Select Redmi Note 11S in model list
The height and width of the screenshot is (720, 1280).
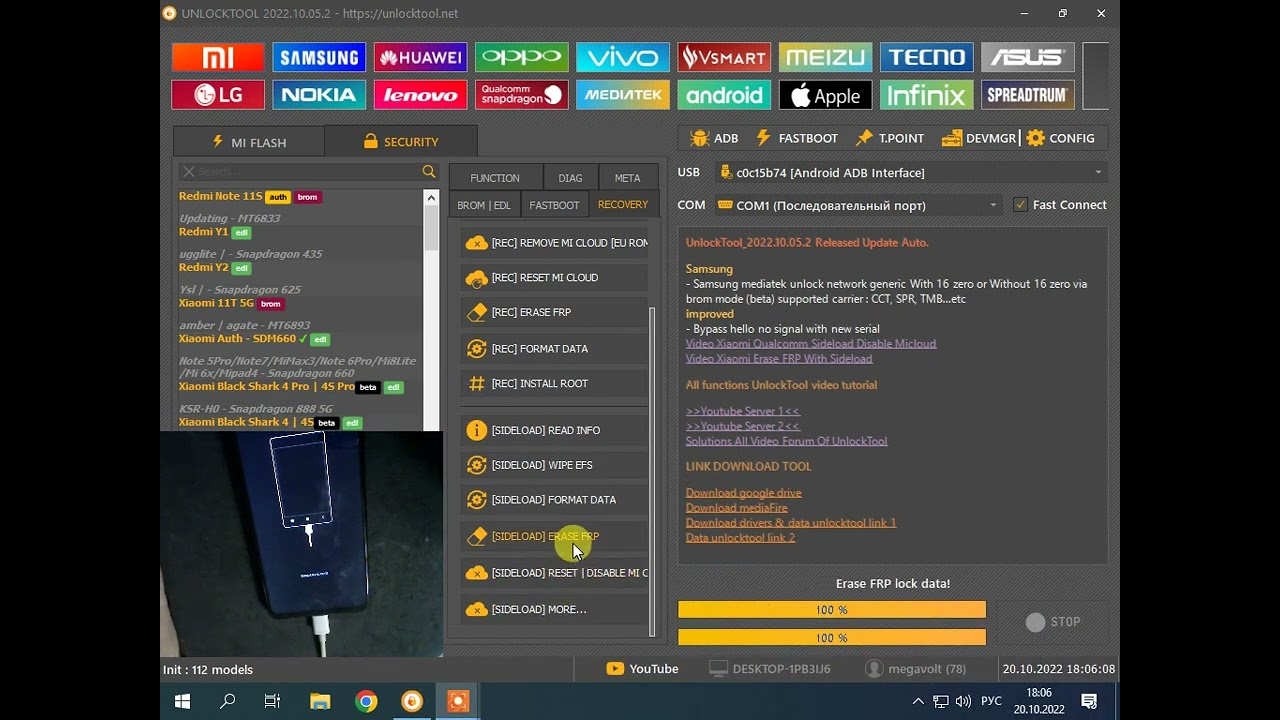tap(220, 197)
